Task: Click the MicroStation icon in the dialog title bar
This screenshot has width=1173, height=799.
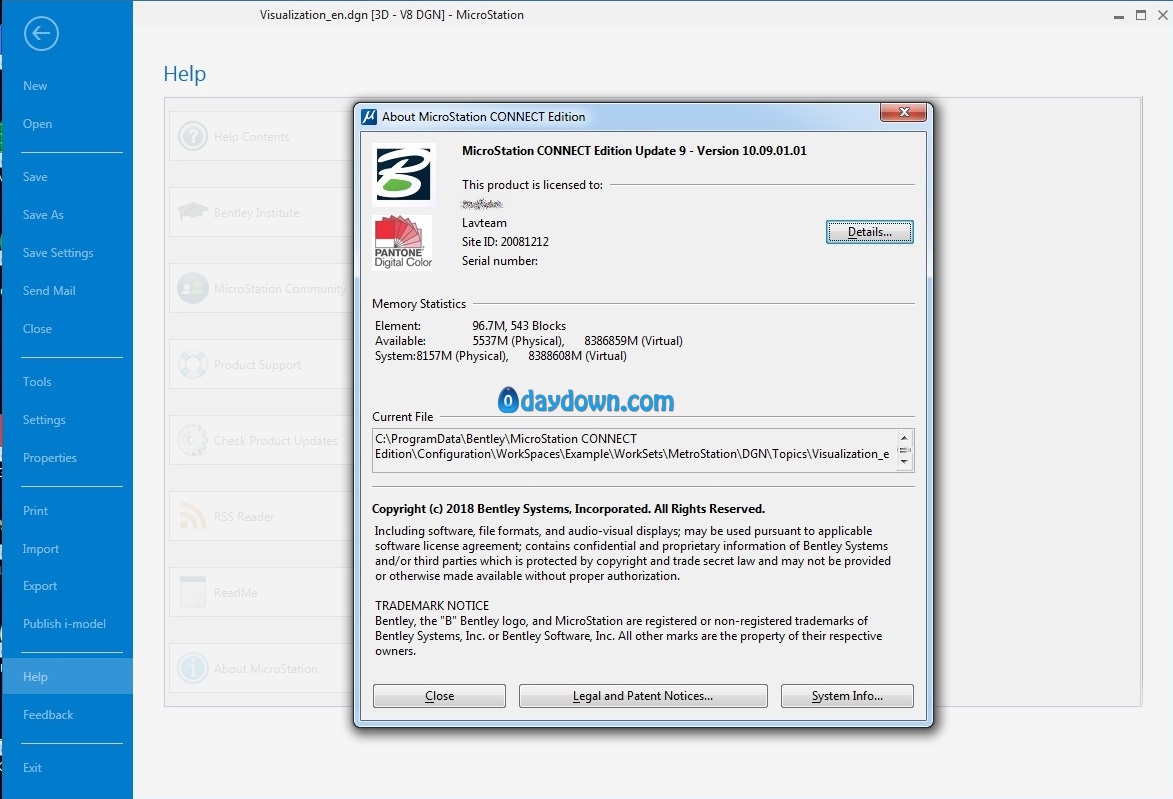Action: coord(369,117)
